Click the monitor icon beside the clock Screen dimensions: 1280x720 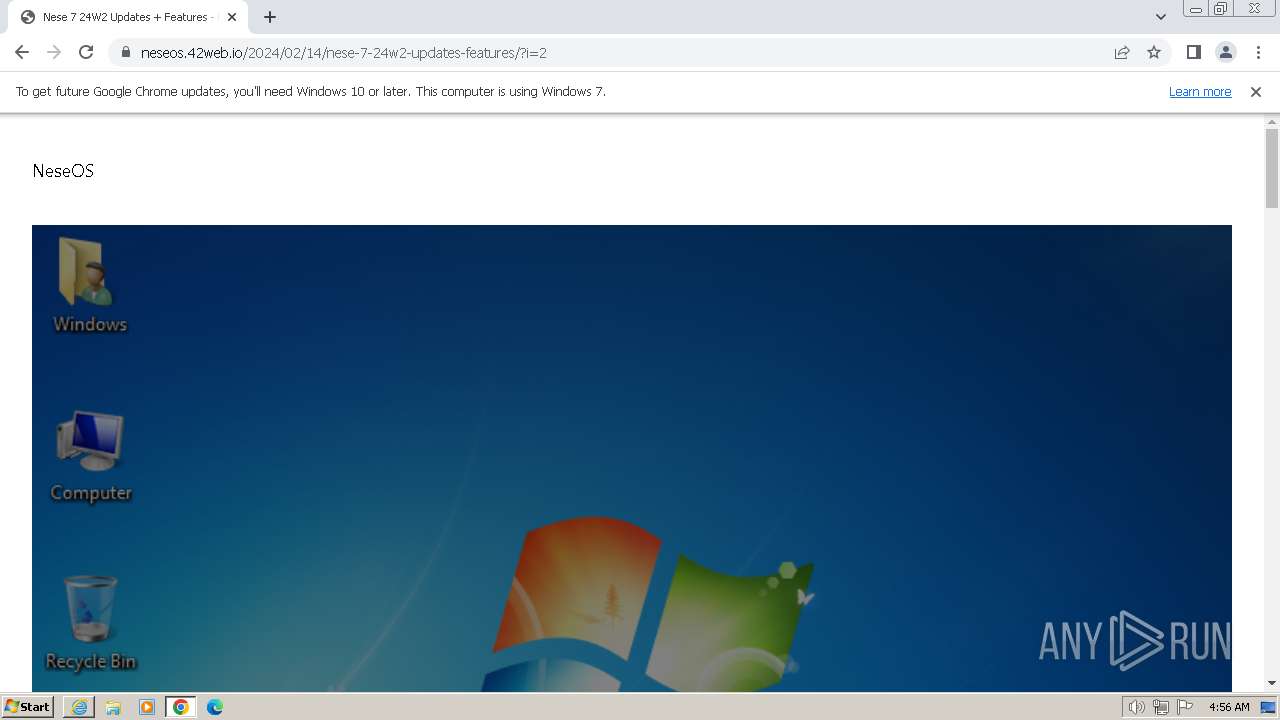point(1268,707)
